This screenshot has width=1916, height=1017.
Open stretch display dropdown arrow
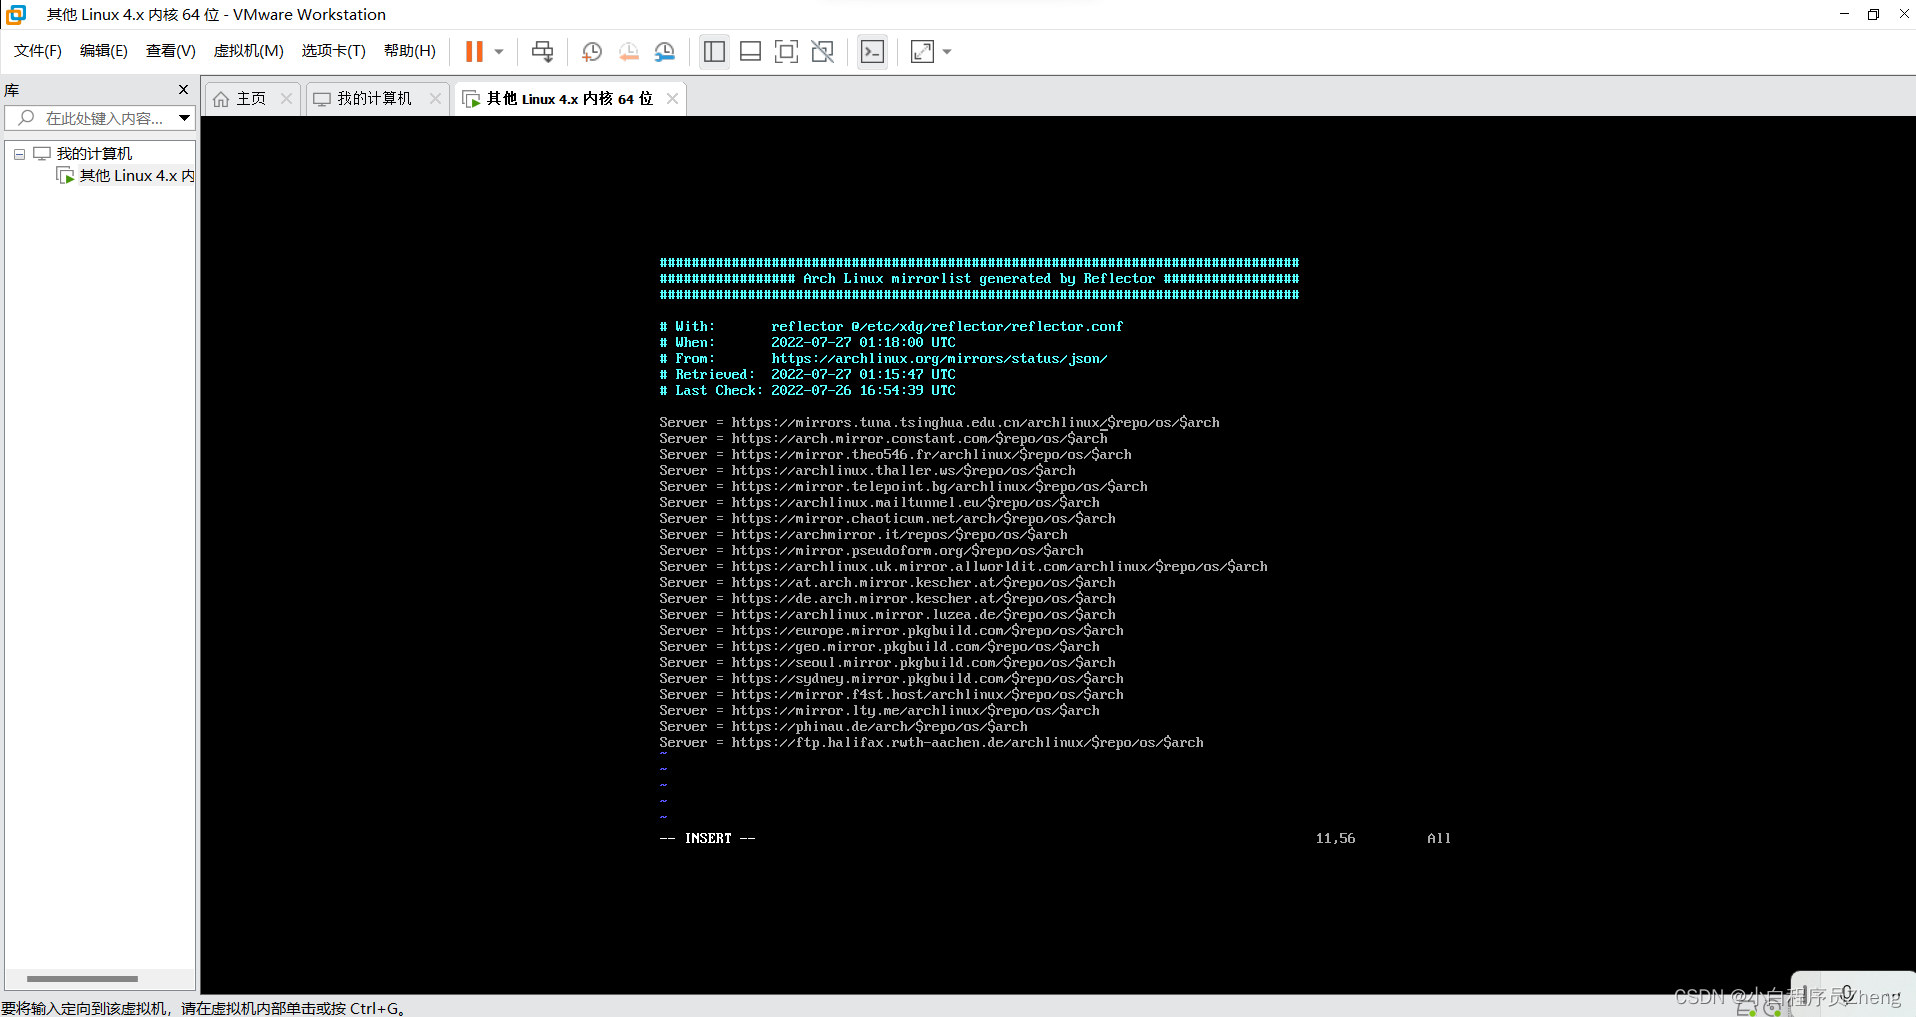pyautogui.click(x=947, y=51)
